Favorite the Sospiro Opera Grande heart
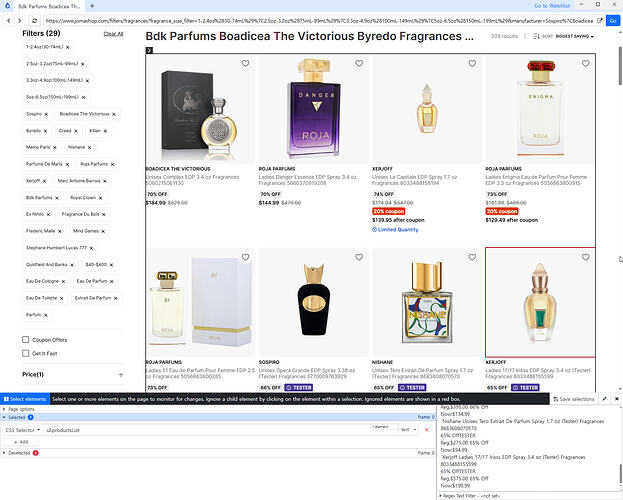Viewport: 623px width, 500px height. pos(359,257)
